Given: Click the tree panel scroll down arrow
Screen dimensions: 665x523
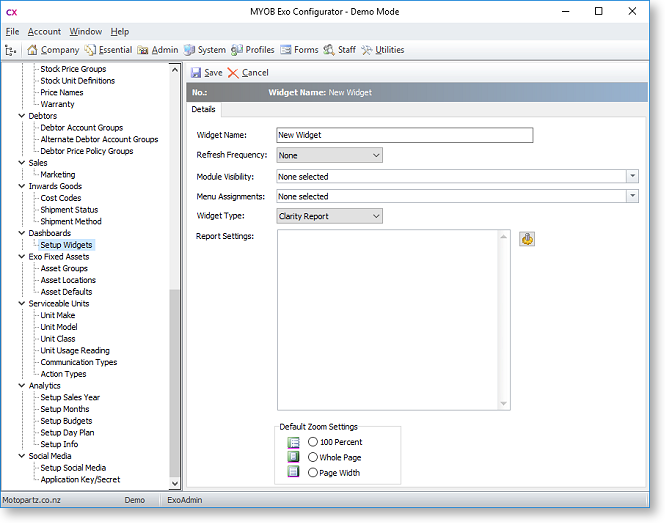Looking at the screenshot, I should pyautogui.click(x=175, y=483).
